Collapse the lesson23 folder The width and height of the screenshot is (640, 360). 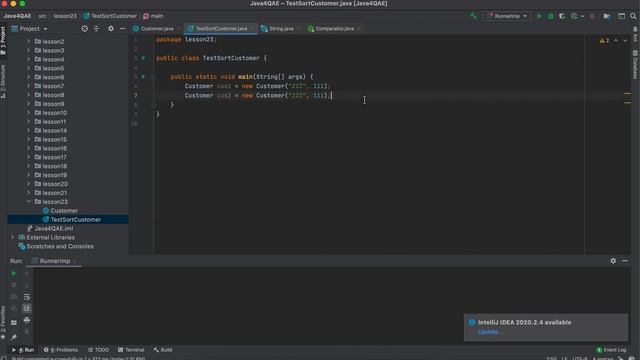(x=29, y=202)
